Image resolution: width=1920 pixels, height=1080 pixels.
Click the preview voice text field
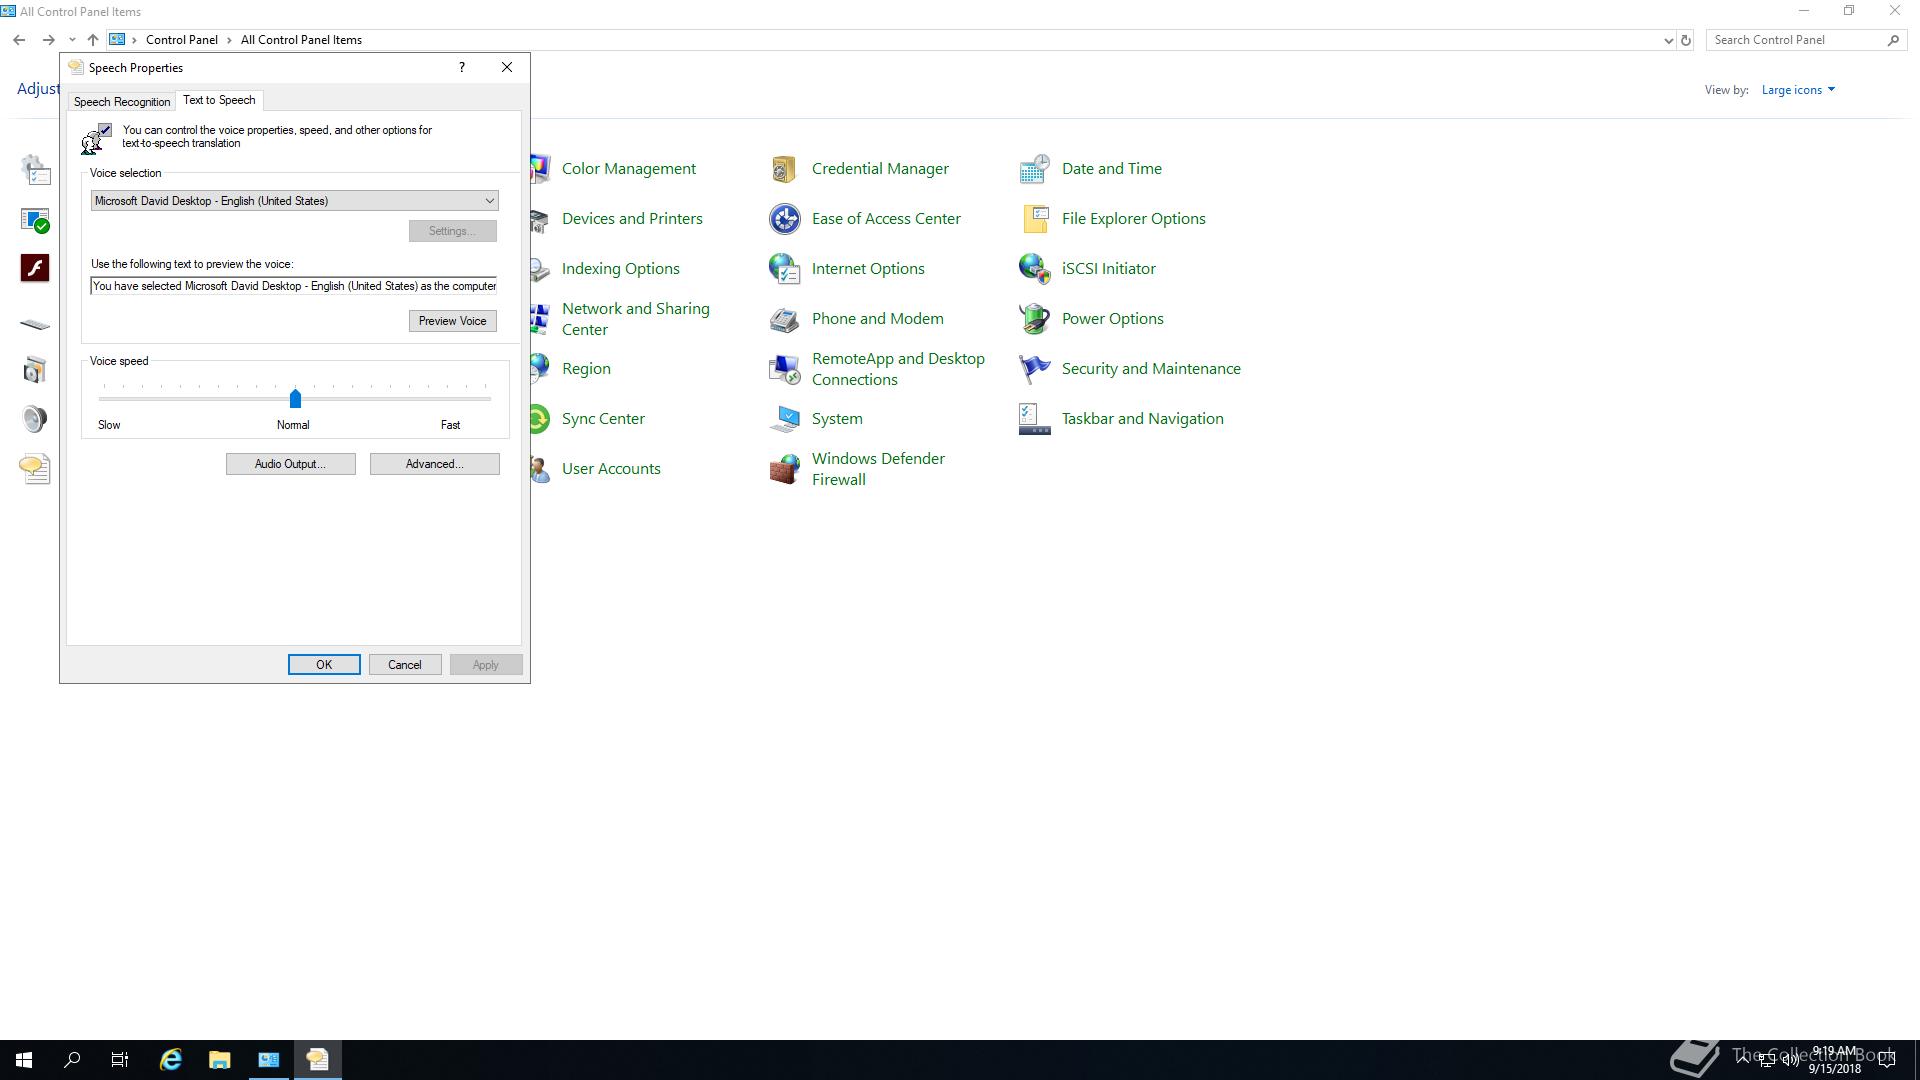(x=294, y=286)
